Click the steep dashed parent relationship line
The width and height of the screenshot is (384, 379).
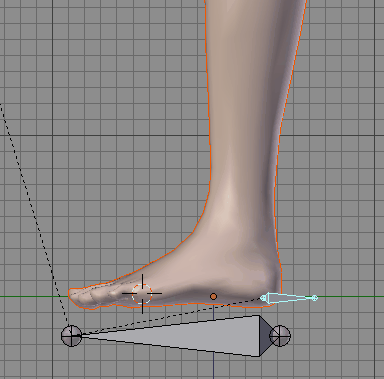(33, 213)
